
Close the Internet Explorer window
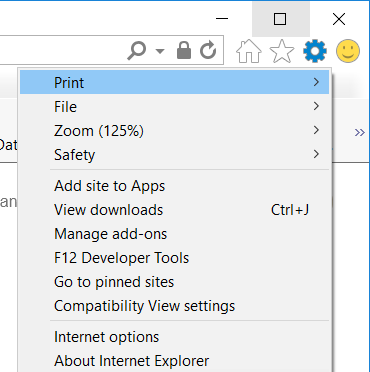[x=339, y=19]
